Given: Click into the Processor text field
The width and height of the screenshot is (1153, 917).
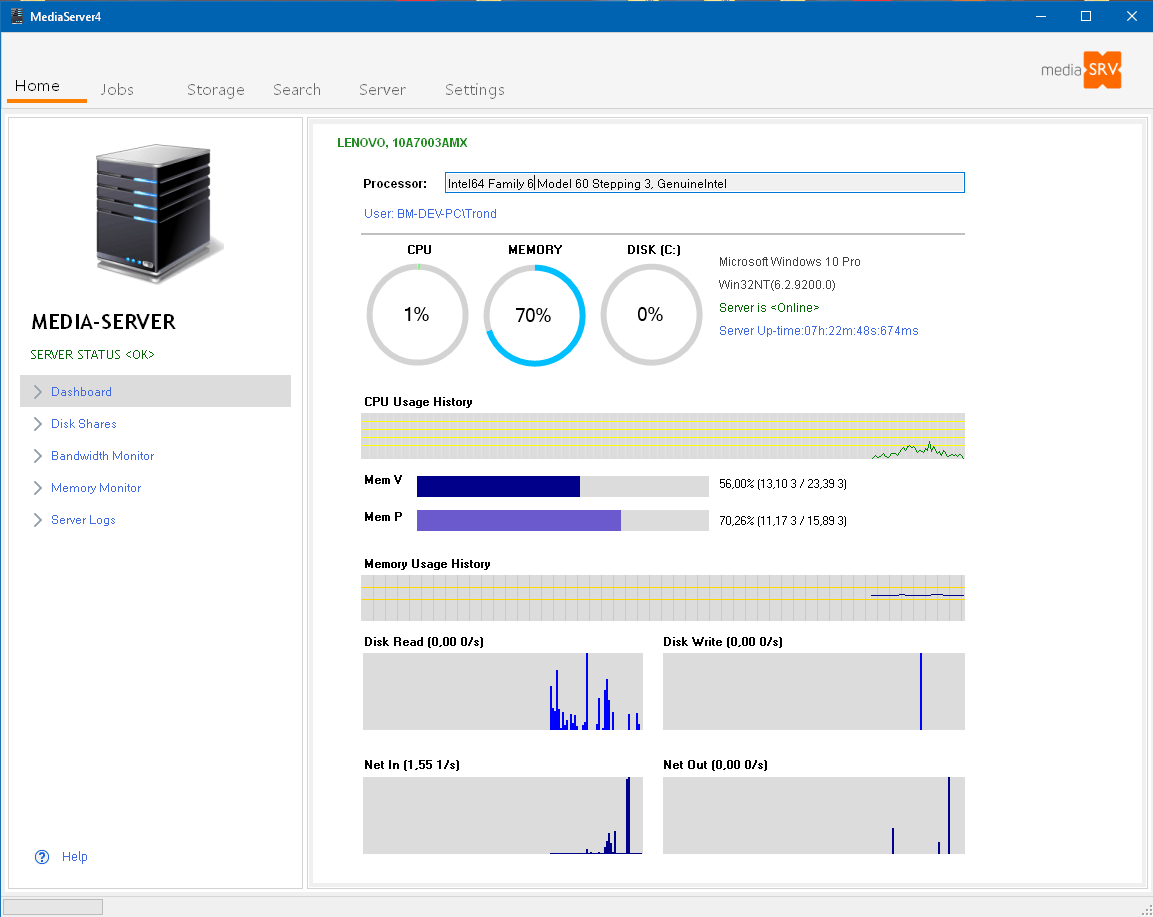Looking at the screenshot, I should coord(704,183).
